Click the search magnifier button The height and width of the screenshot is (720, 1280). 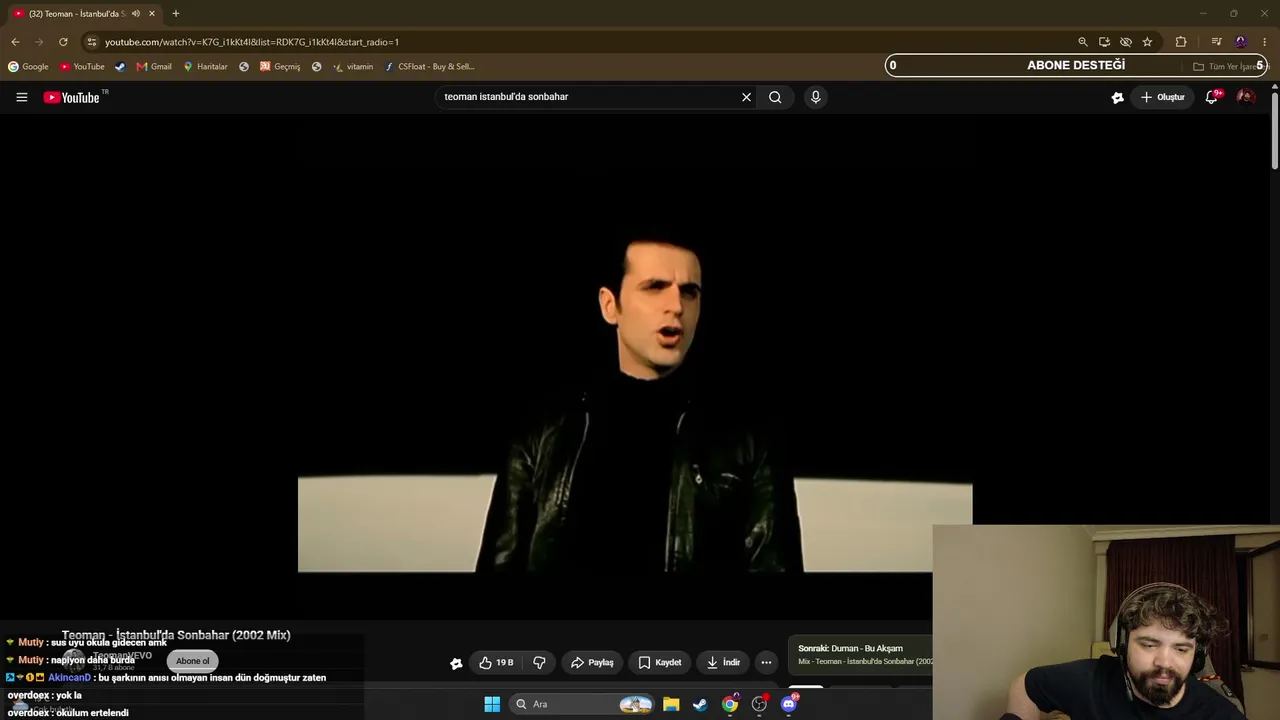pyautogui.click(x=775, y=97)
